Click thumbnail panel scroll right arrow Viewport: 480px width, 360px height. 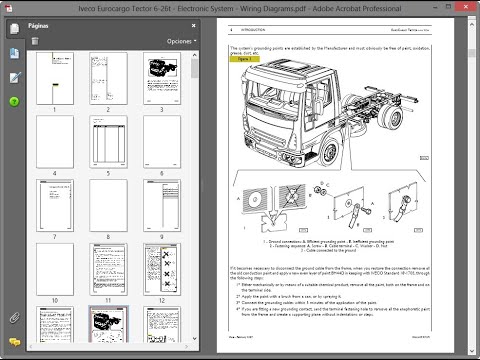point(186,347)
